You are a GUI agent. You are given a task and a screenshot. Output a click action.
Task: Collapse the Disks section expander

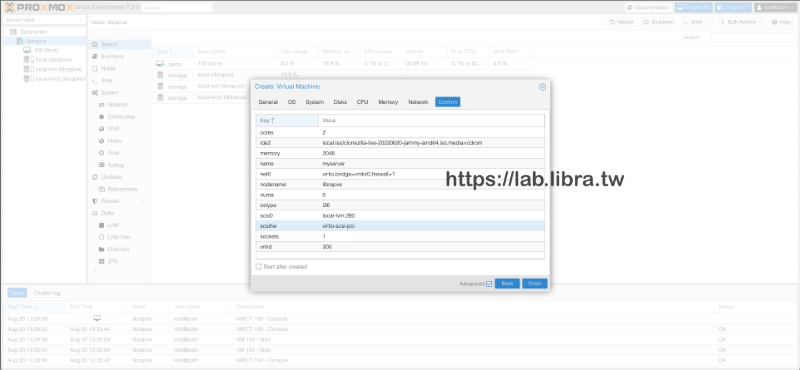coord(143,213)
